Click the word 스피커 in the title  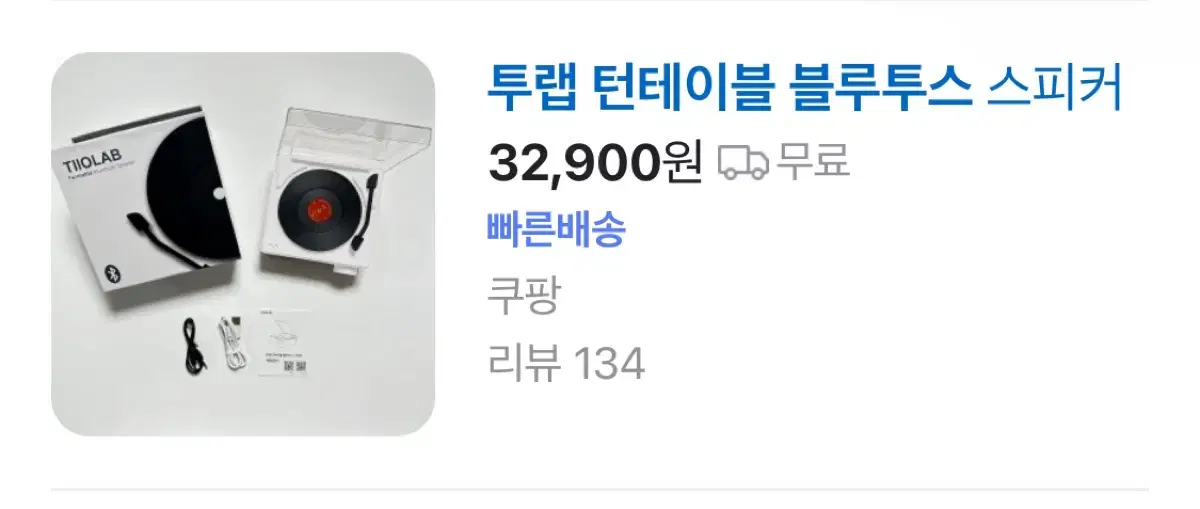click(1056, 88)
